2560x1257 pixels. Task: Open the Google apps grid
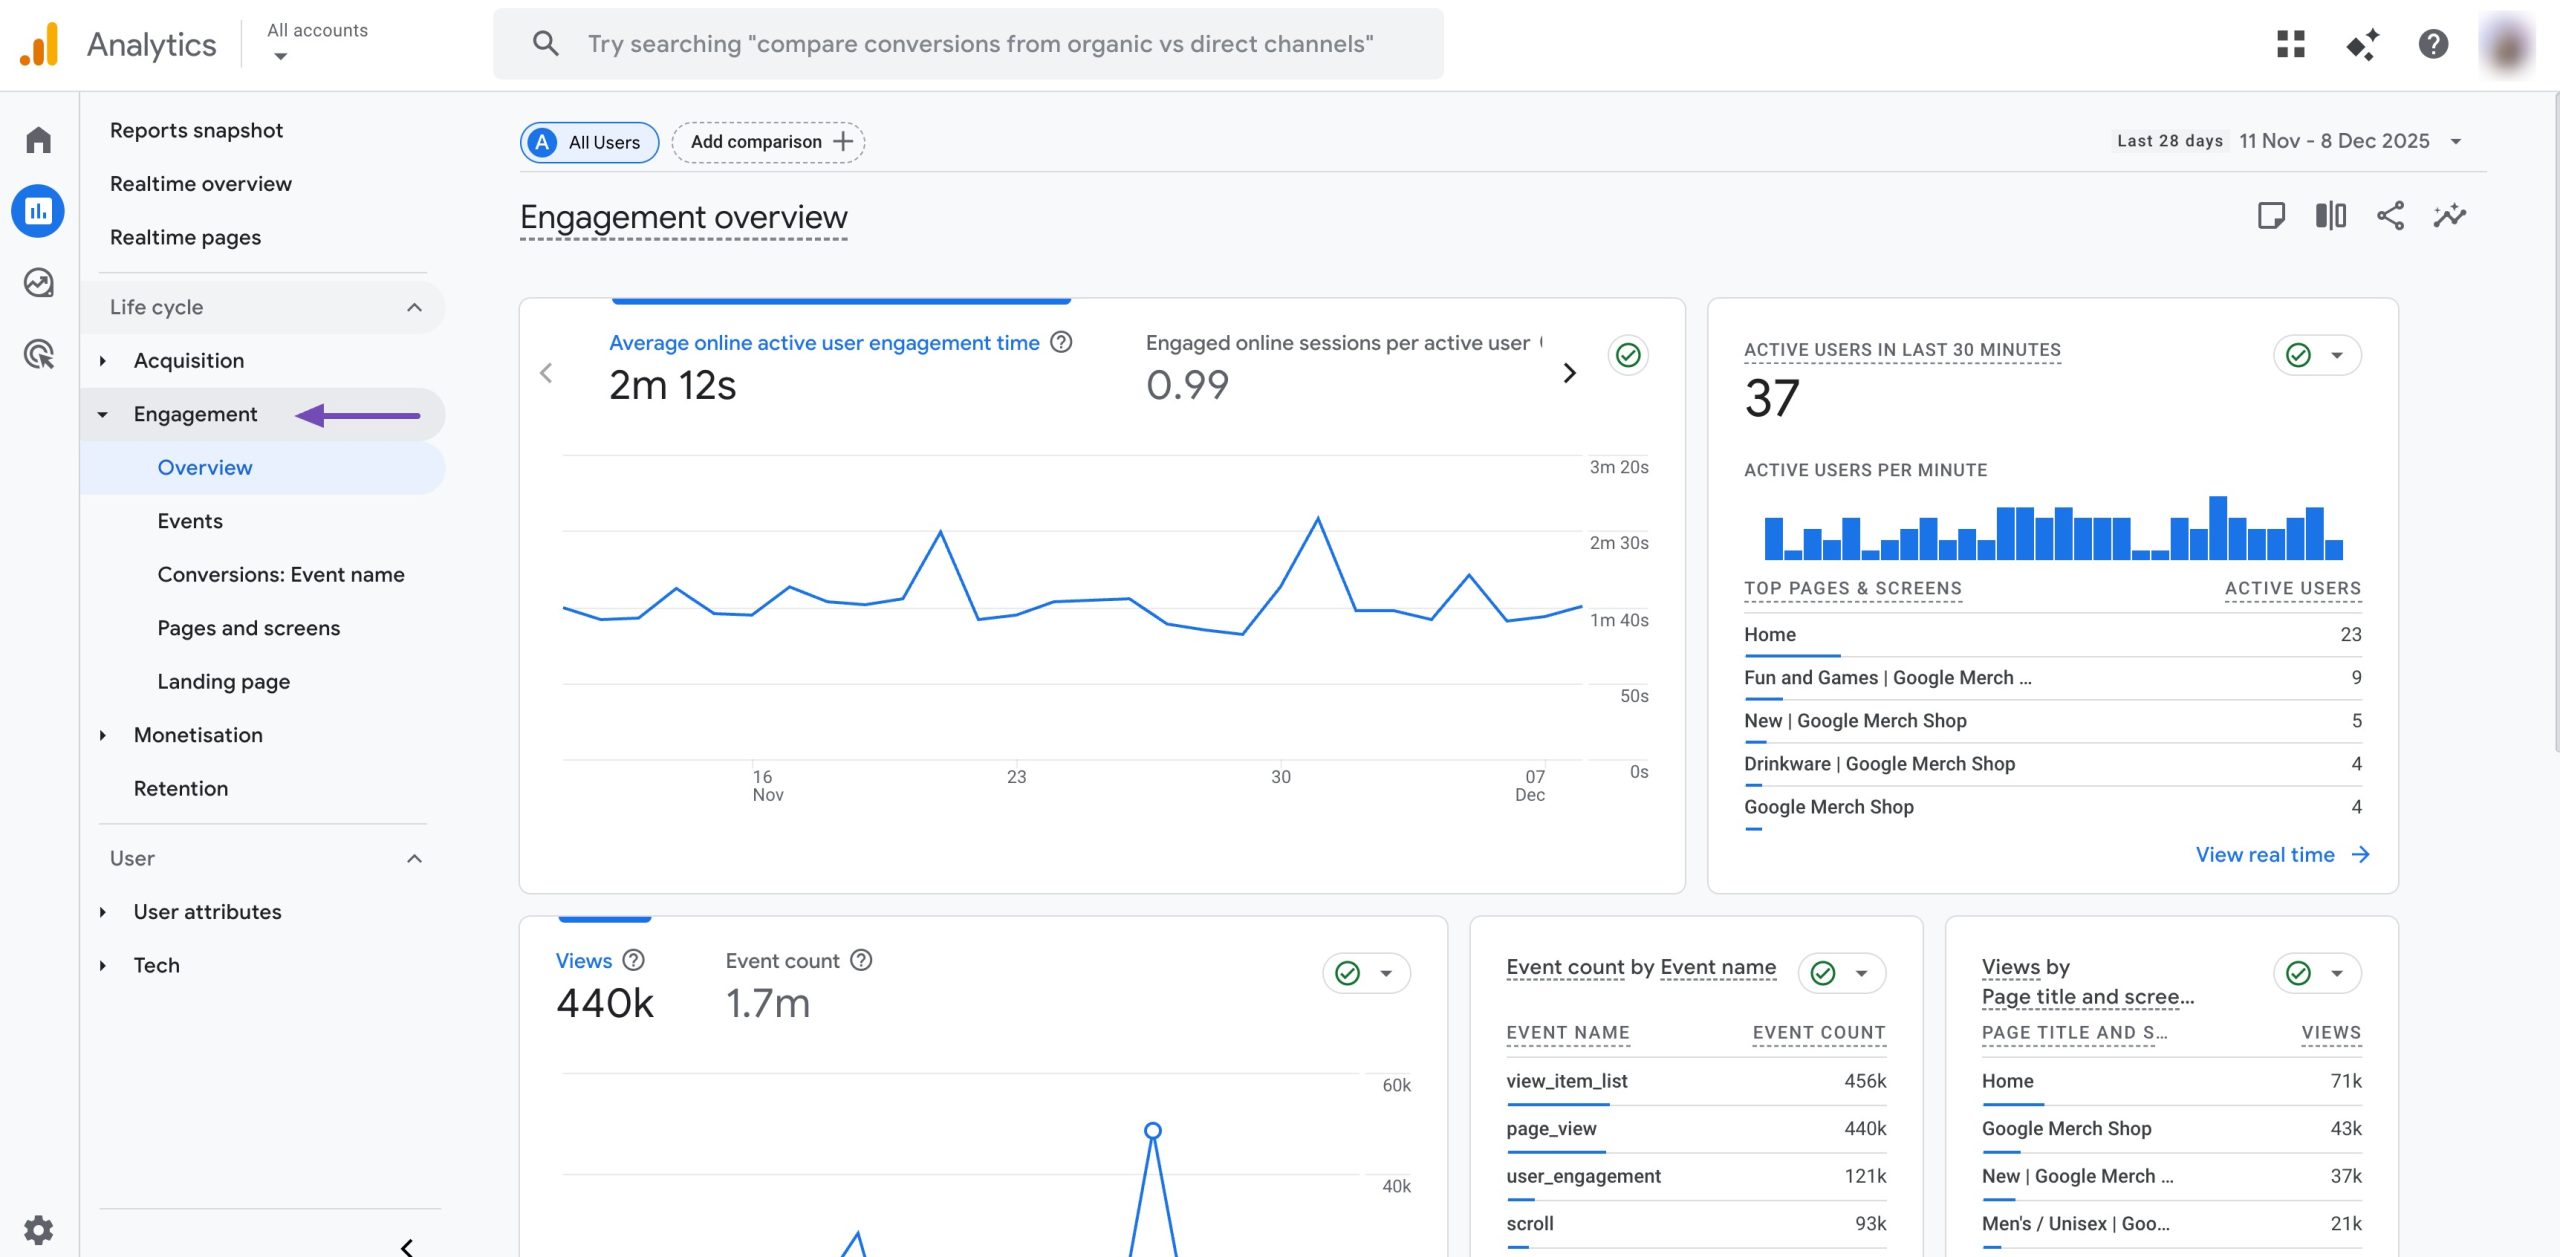tap(2291, 44)
